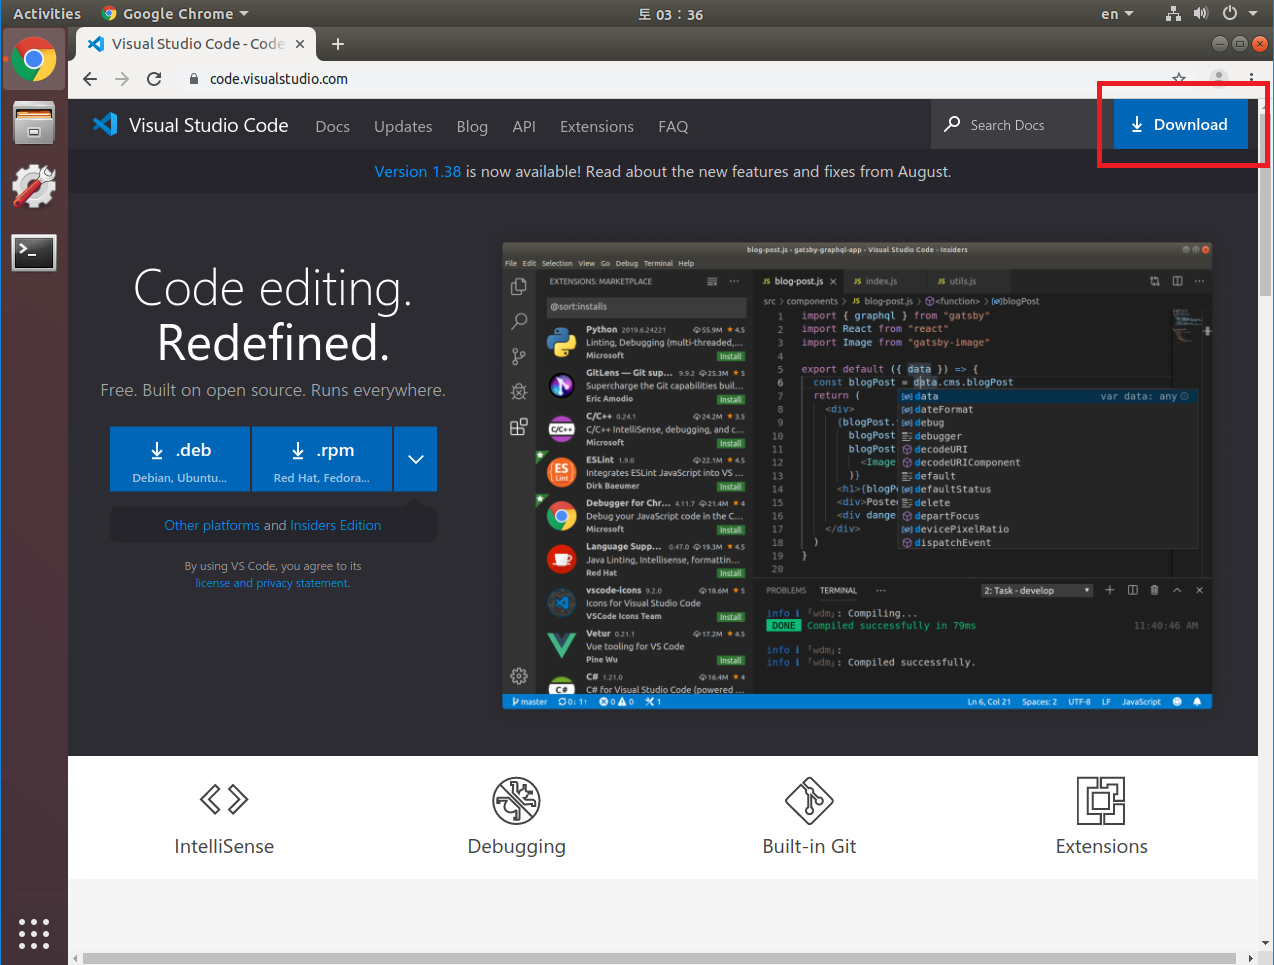Open the Activities overview
Viewport: 1274px width, 965px height.
47,14
